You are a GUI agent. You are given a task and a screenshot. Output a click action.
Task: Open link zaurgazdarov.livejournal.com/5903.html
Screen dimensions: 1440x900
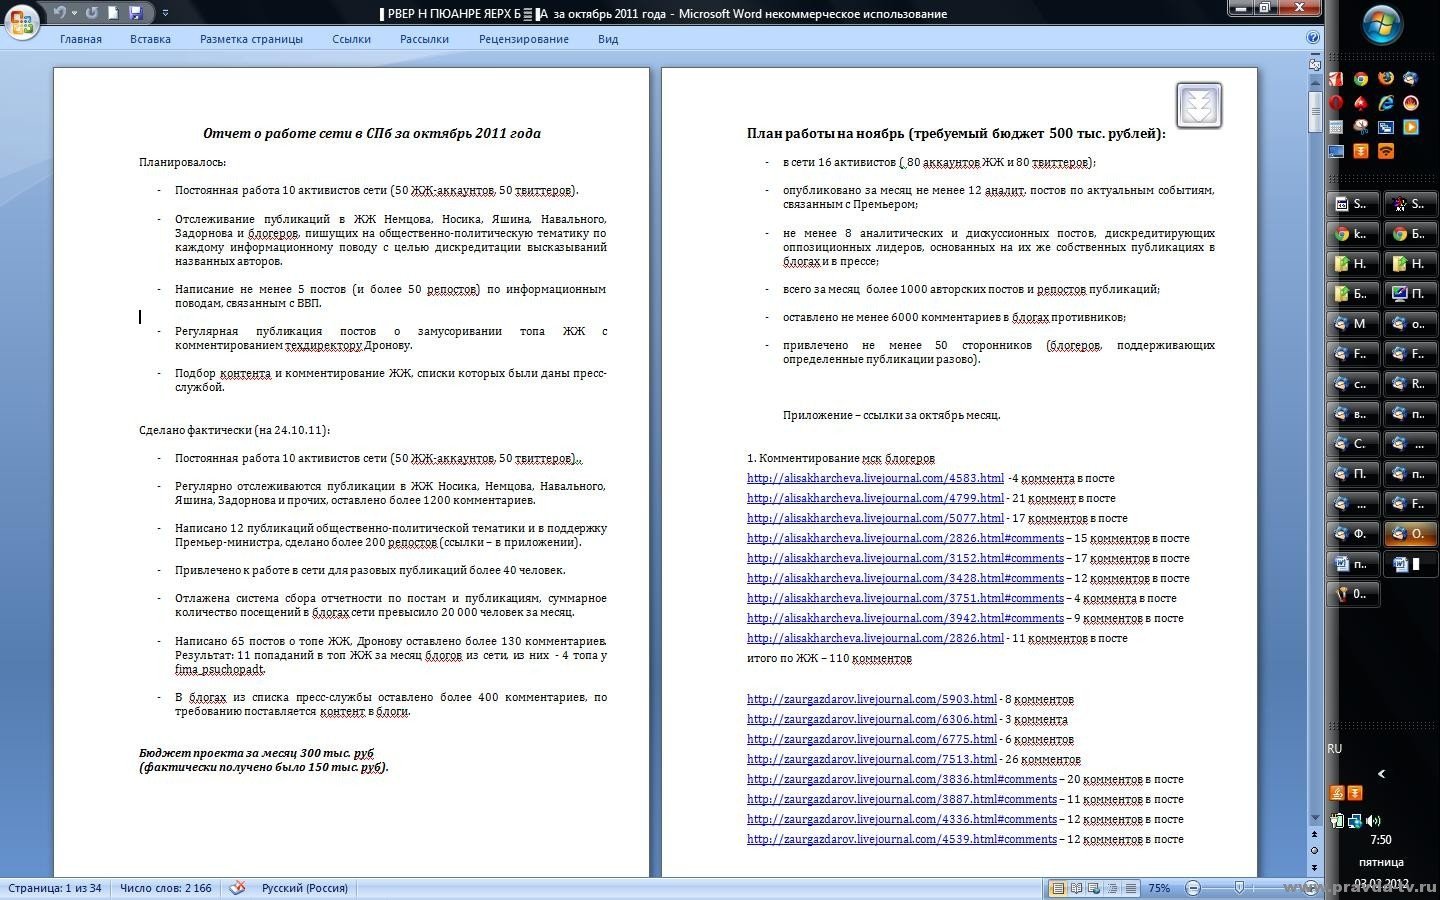(x=872, y=699)
